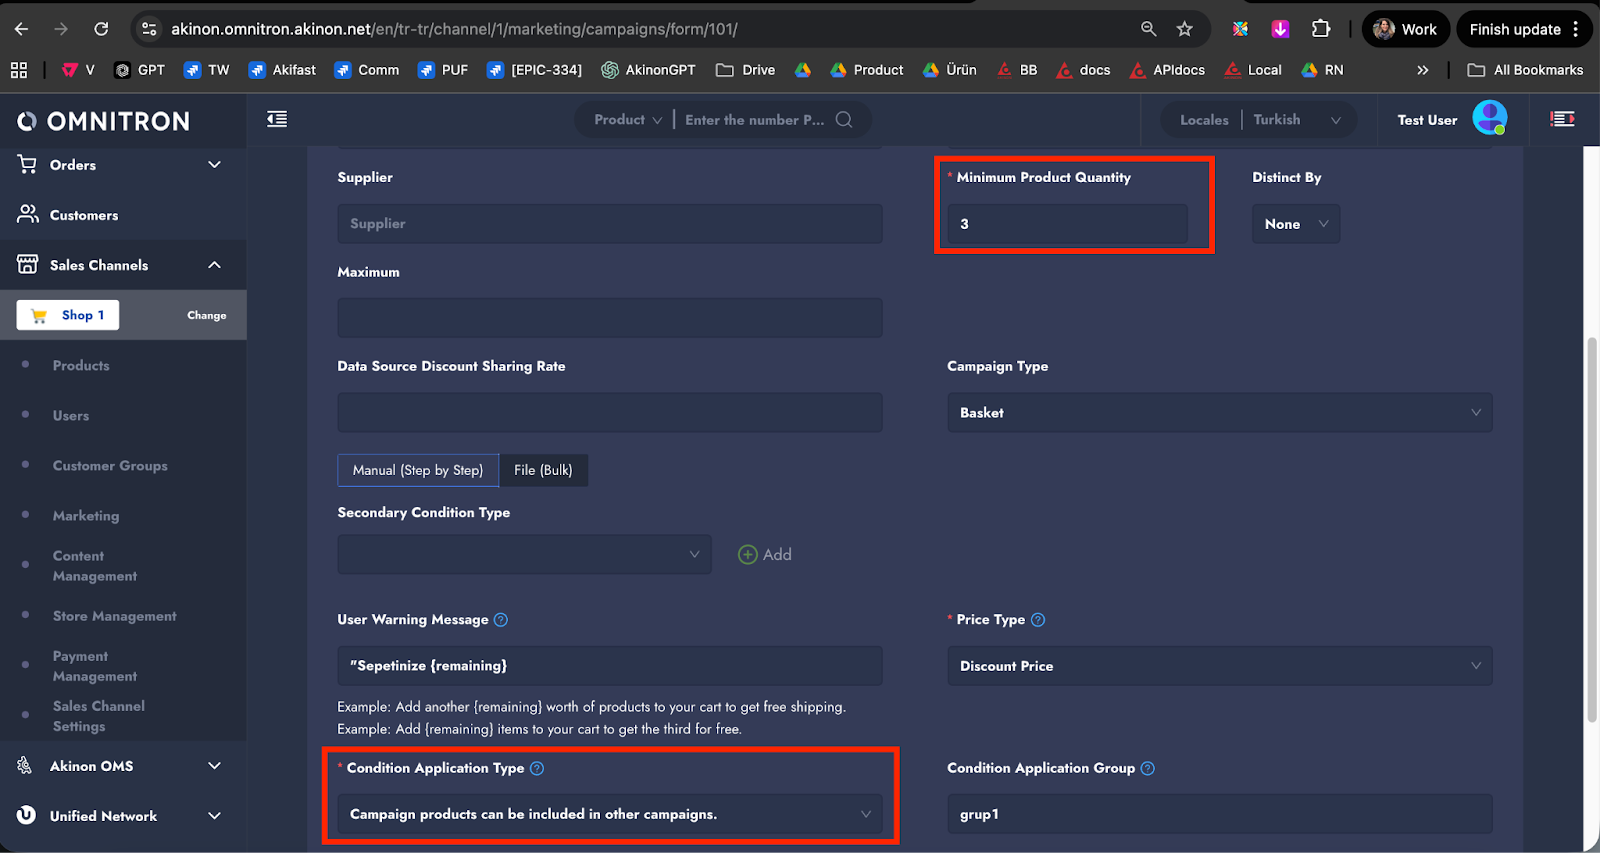Open Marketing in the sidebar
1600x853 pixels.
86,516
